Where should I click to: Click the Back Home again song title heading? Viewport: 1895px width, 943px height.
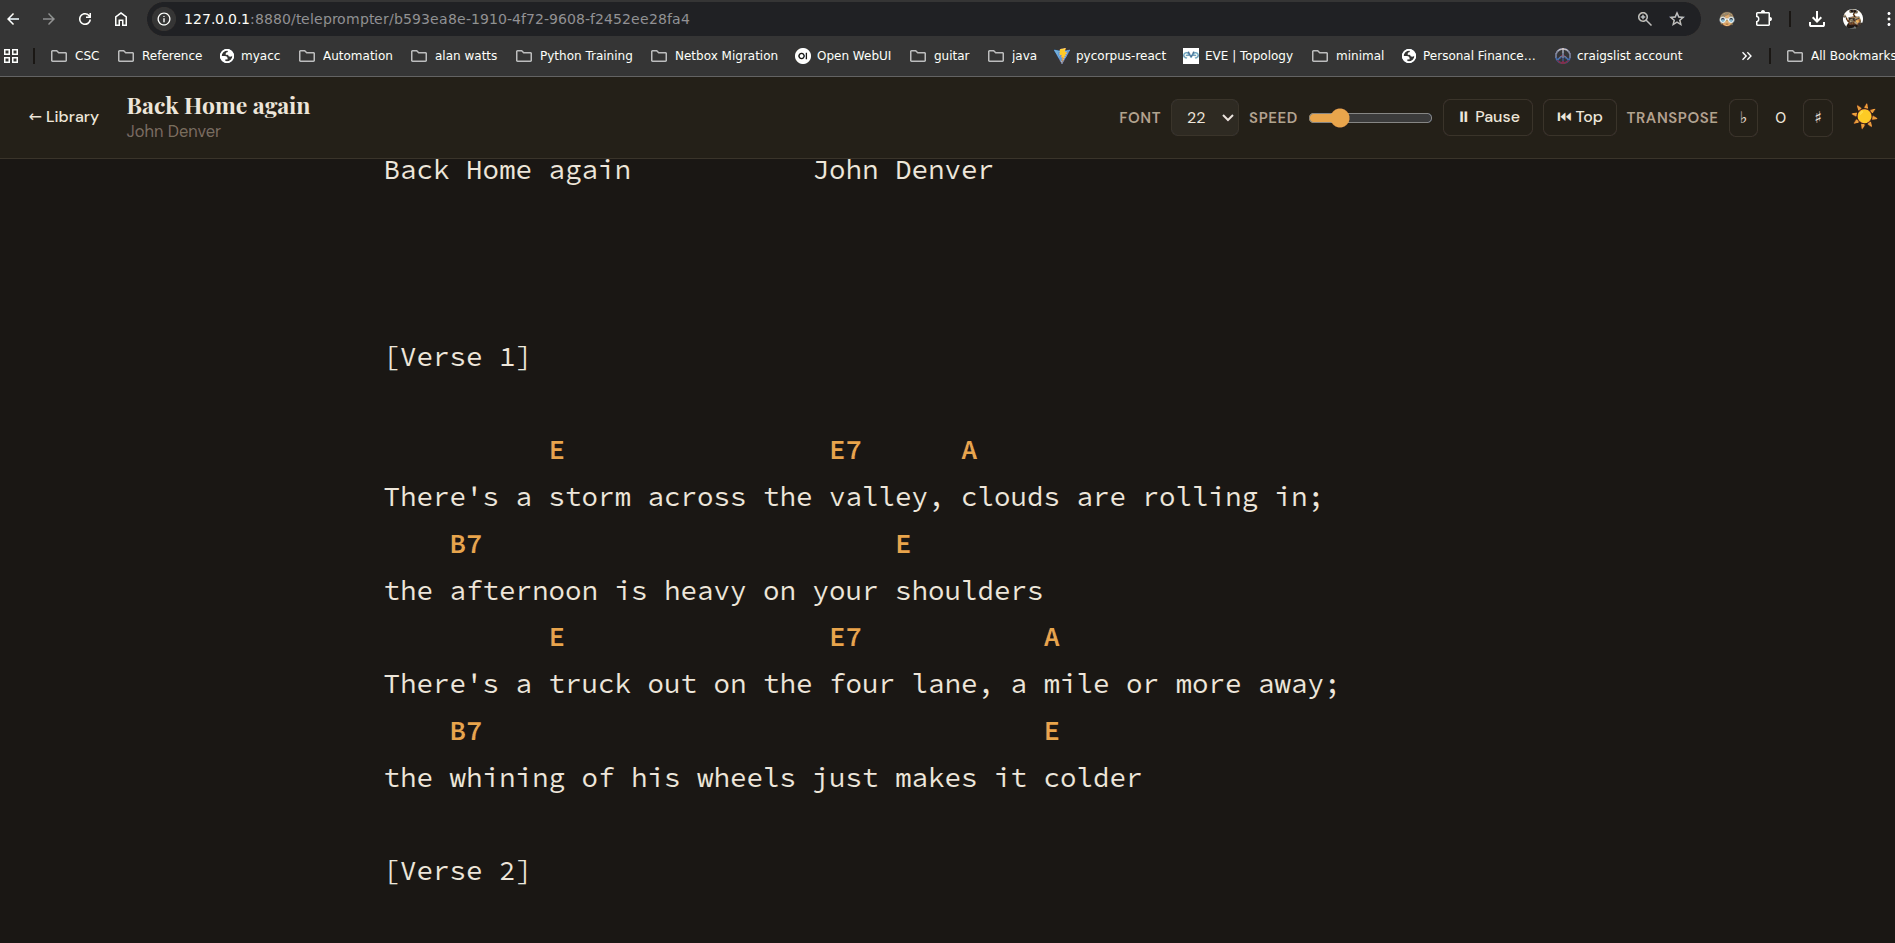pos(218,106)
